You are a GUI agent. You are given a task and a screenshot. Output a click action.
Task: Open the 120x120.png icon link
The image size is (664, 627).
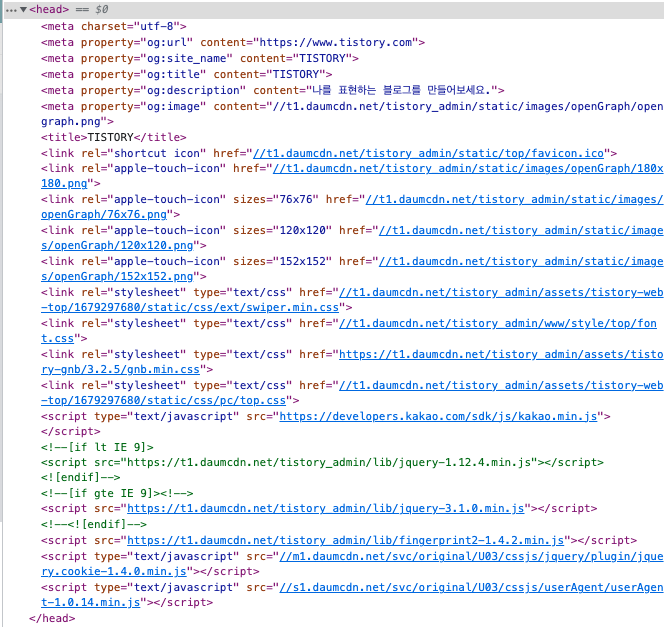click(x=352, y=238)
